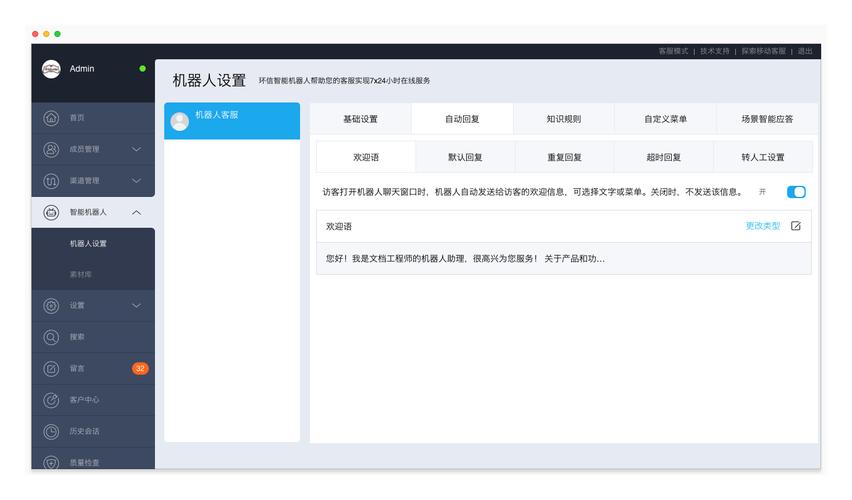852x500 pixels.
Task: Turn off the welcome message switch
Action: point(796,192)
